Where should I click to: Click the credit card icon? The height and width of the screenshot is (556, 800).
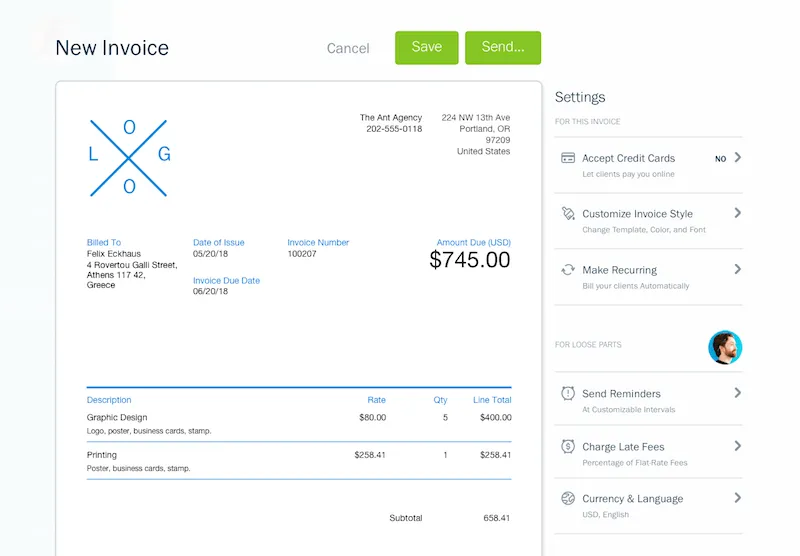point(567,158)
